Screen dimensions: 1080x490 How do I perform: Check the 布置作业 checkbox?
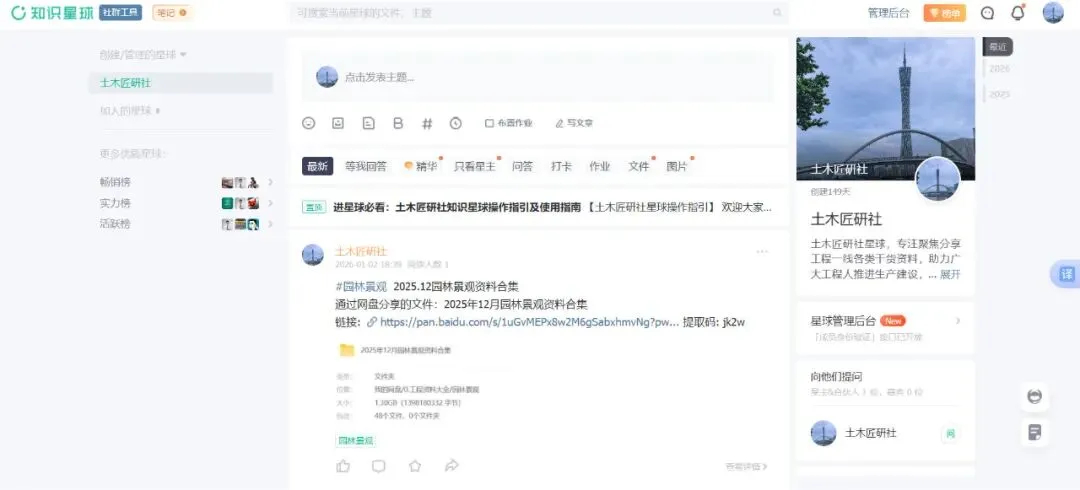tap(489, 123)
